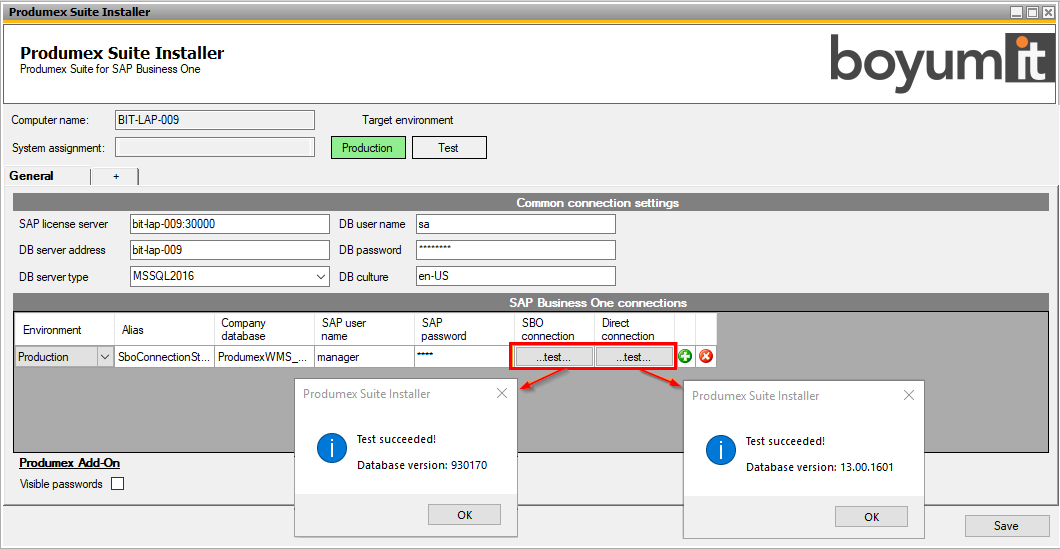The image size is (1060, 550).
Task: Click the green add connection row icon
Action: tap(686, 356)
